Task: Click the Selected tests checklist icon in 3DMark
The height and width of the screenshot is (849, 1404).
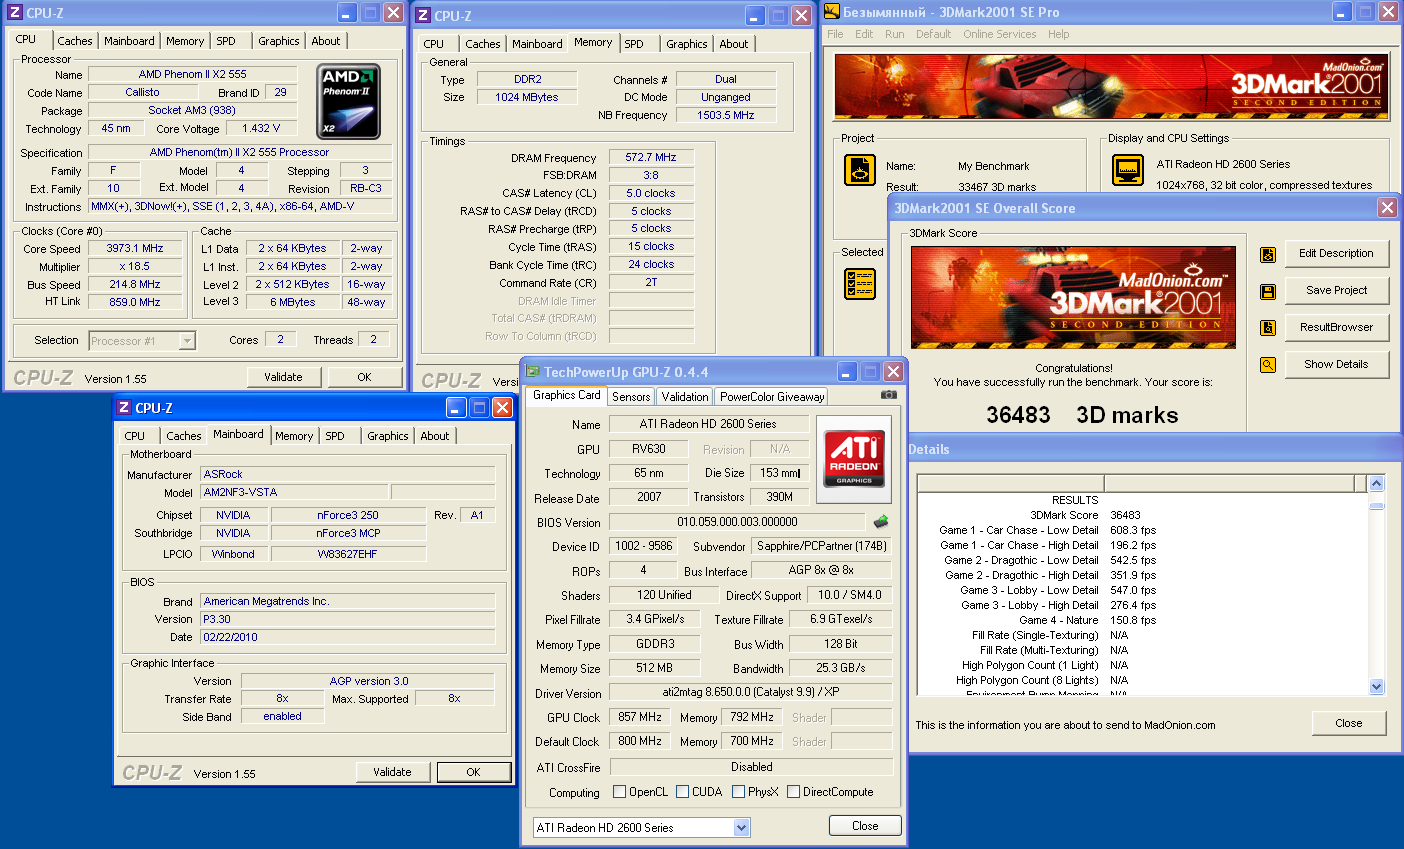Action: pyautogui.click(x=860, y=284)
